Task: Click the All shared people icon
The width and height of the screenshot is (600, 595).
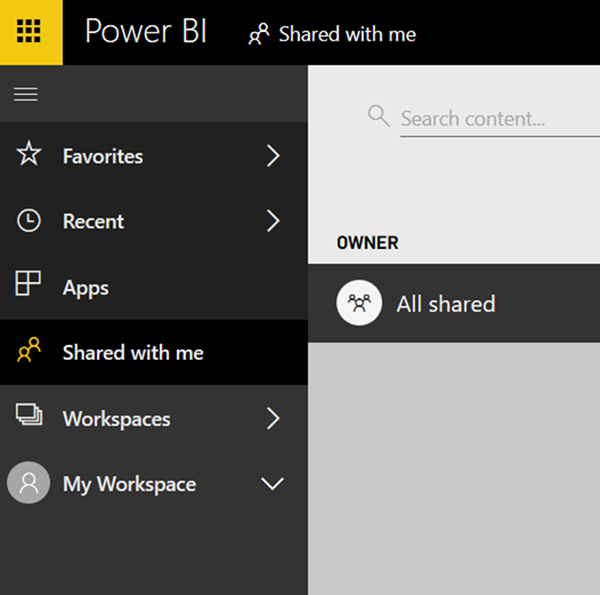Action: click(358, 304)
